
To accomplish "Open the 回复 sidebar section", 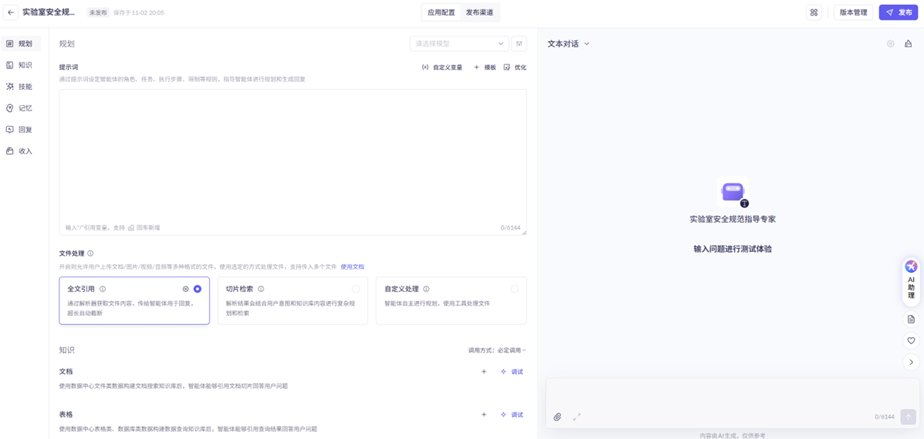I will [21, 129].
